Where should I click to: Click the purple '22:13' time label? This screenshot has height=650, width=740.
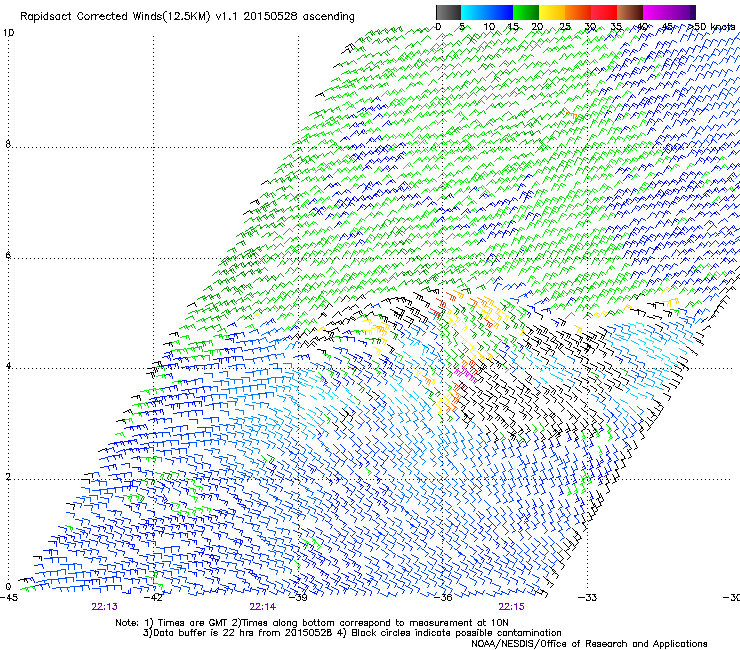pyautogui.click(x=105, y=607)
